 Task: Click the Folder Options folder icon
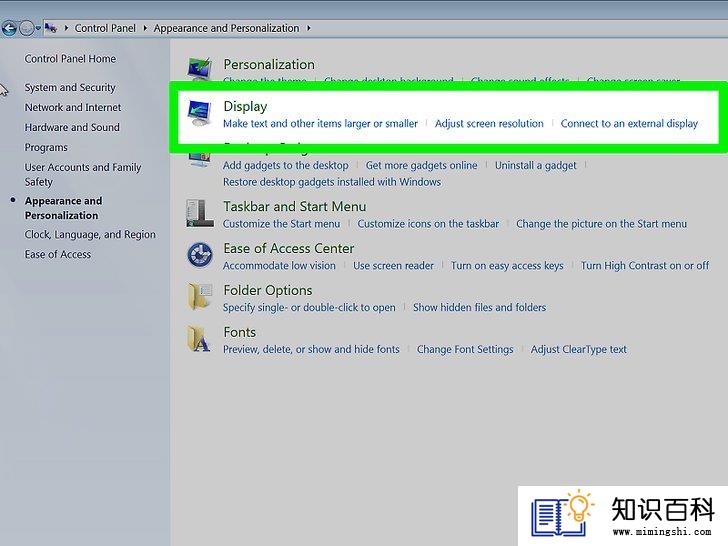(200, 297)
